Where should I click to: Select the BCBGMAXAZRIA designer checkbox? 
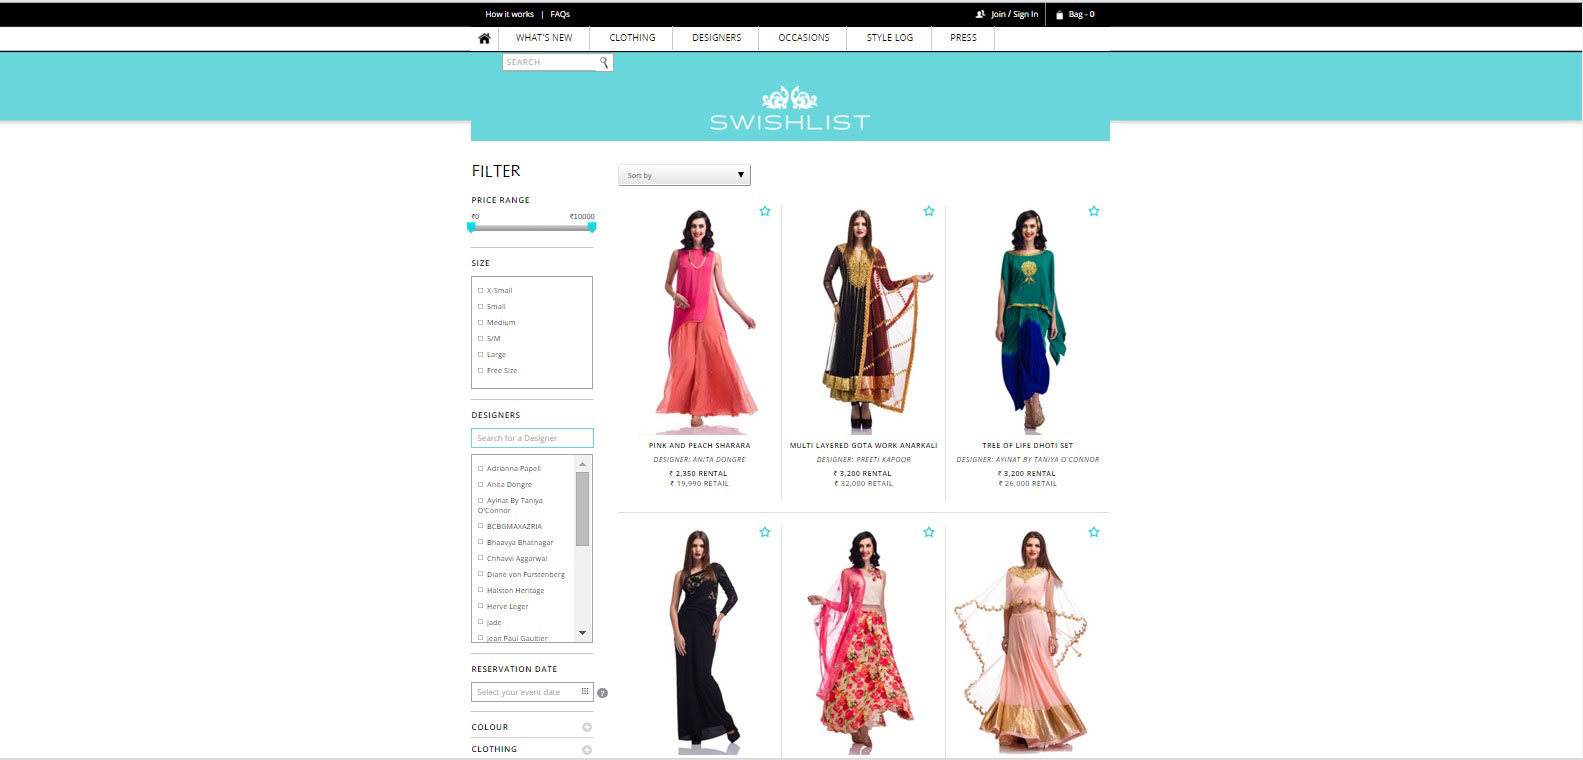(480, 526)
